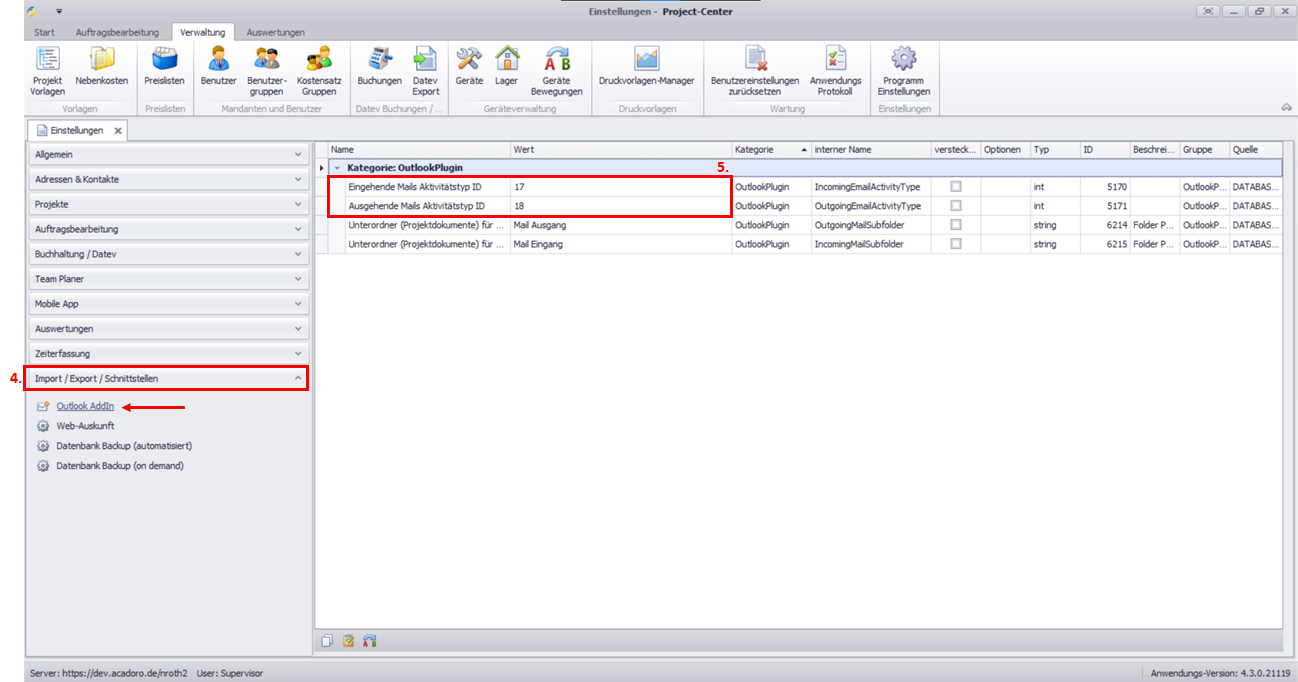Click the Wert cell containing 17
Viewport: 1298px width, 682px height.
(x=620, y=187)
